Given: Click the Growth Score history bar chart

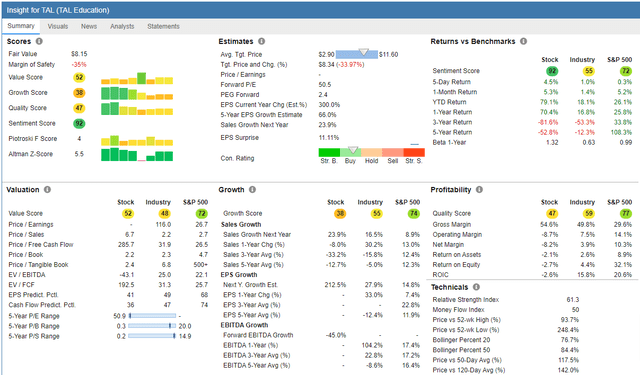Looking at the screenshot, I should point(137,93).
